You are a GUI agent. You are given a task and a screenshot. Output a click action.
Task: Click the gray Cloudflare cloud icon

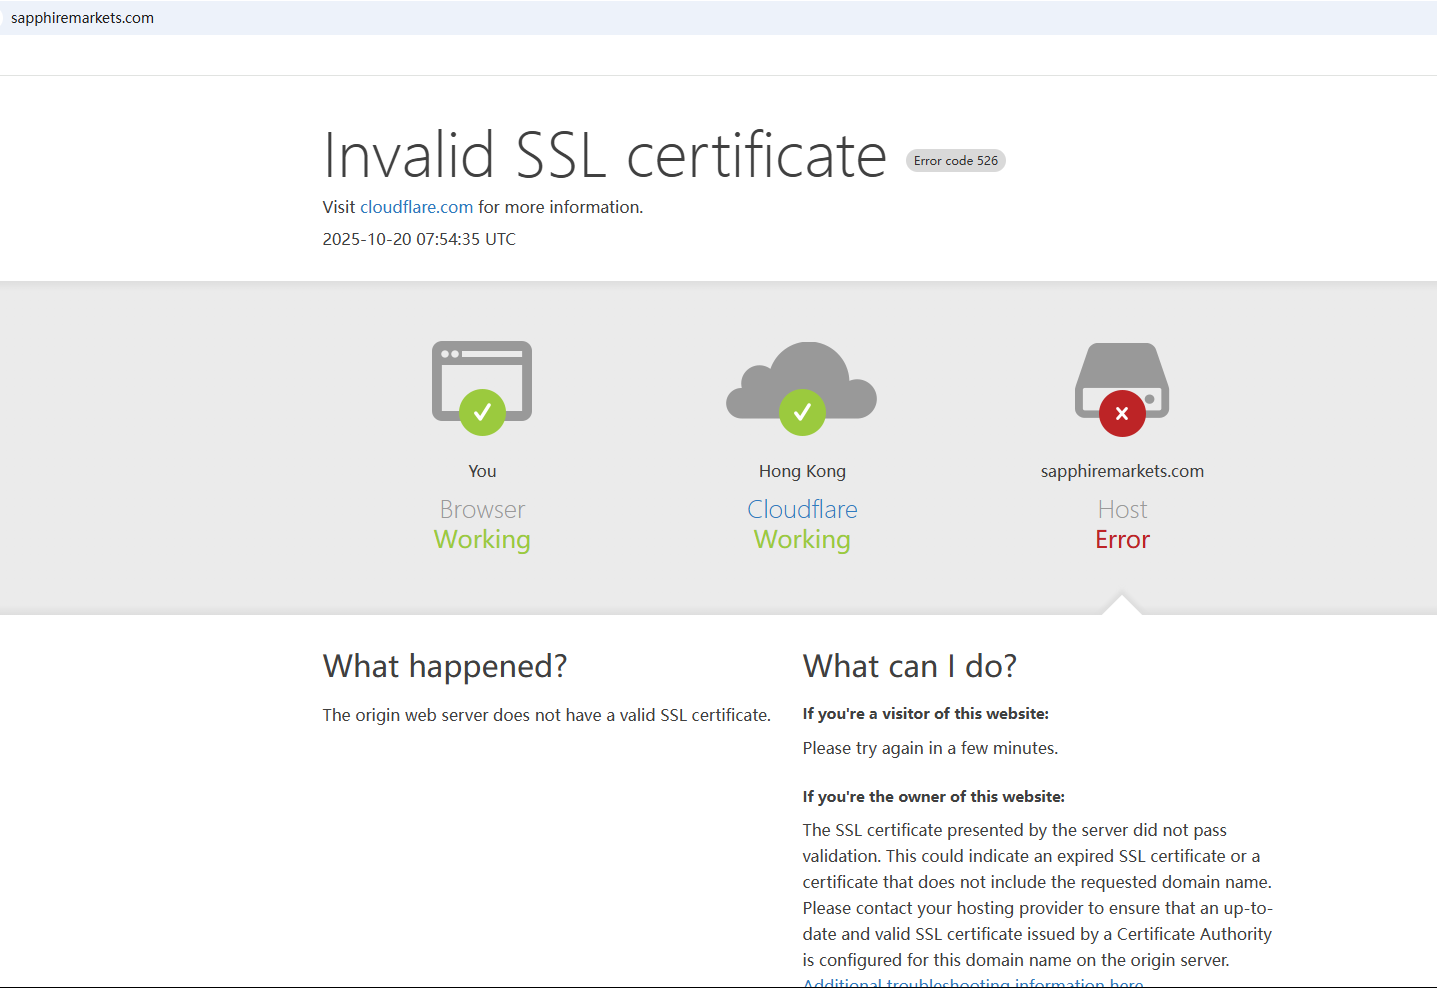(800, 375)
